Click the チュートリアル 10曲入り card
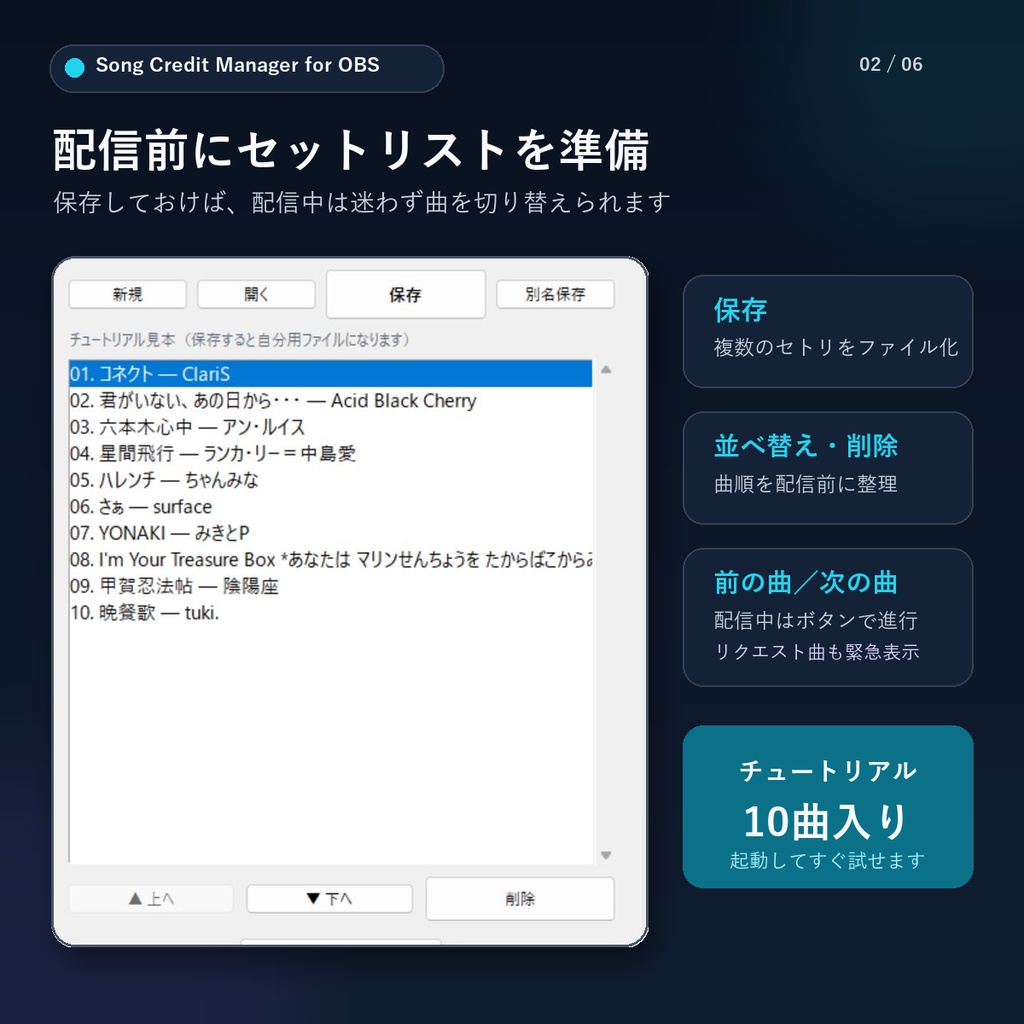 pos(827,807)
